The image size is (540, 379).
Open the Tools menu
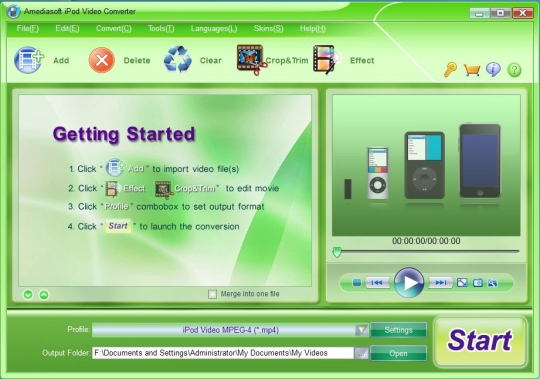pyautogui.click(x=161, y=29)
